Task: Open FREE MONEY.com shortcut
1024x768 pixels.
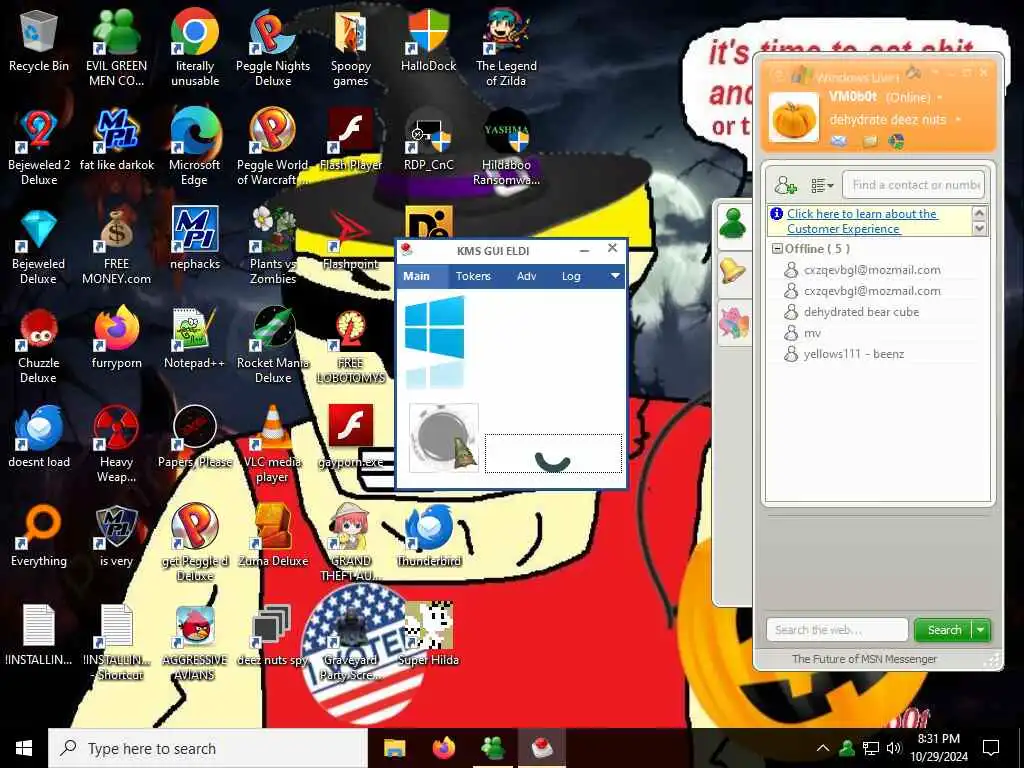Action: click(116, 246)
